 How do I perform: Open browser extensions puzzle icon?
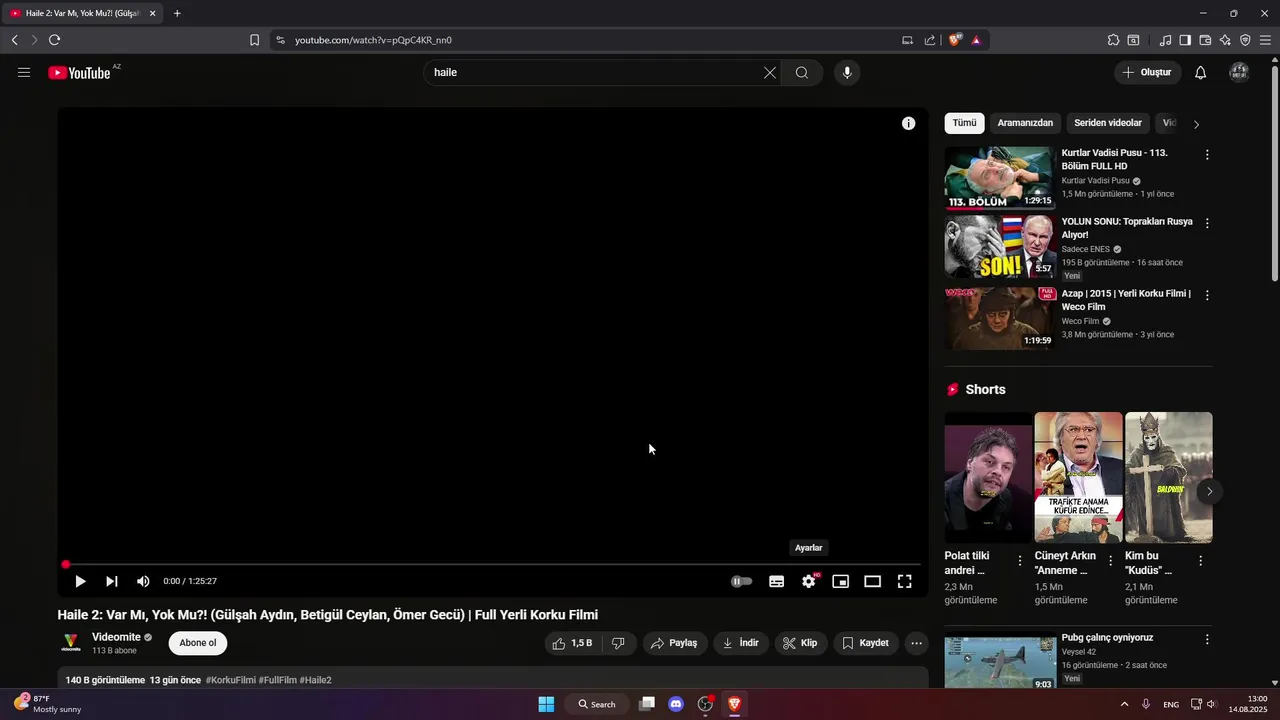click(x=1113, y=40)
